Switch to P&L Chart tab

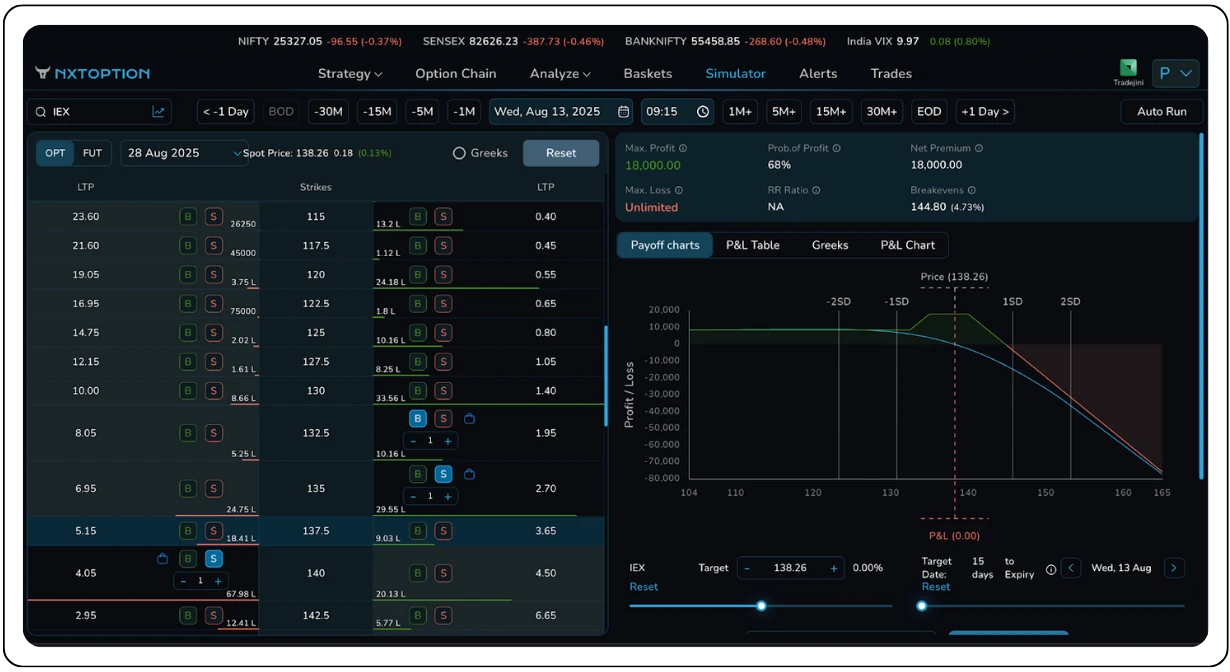click(908, 245)
